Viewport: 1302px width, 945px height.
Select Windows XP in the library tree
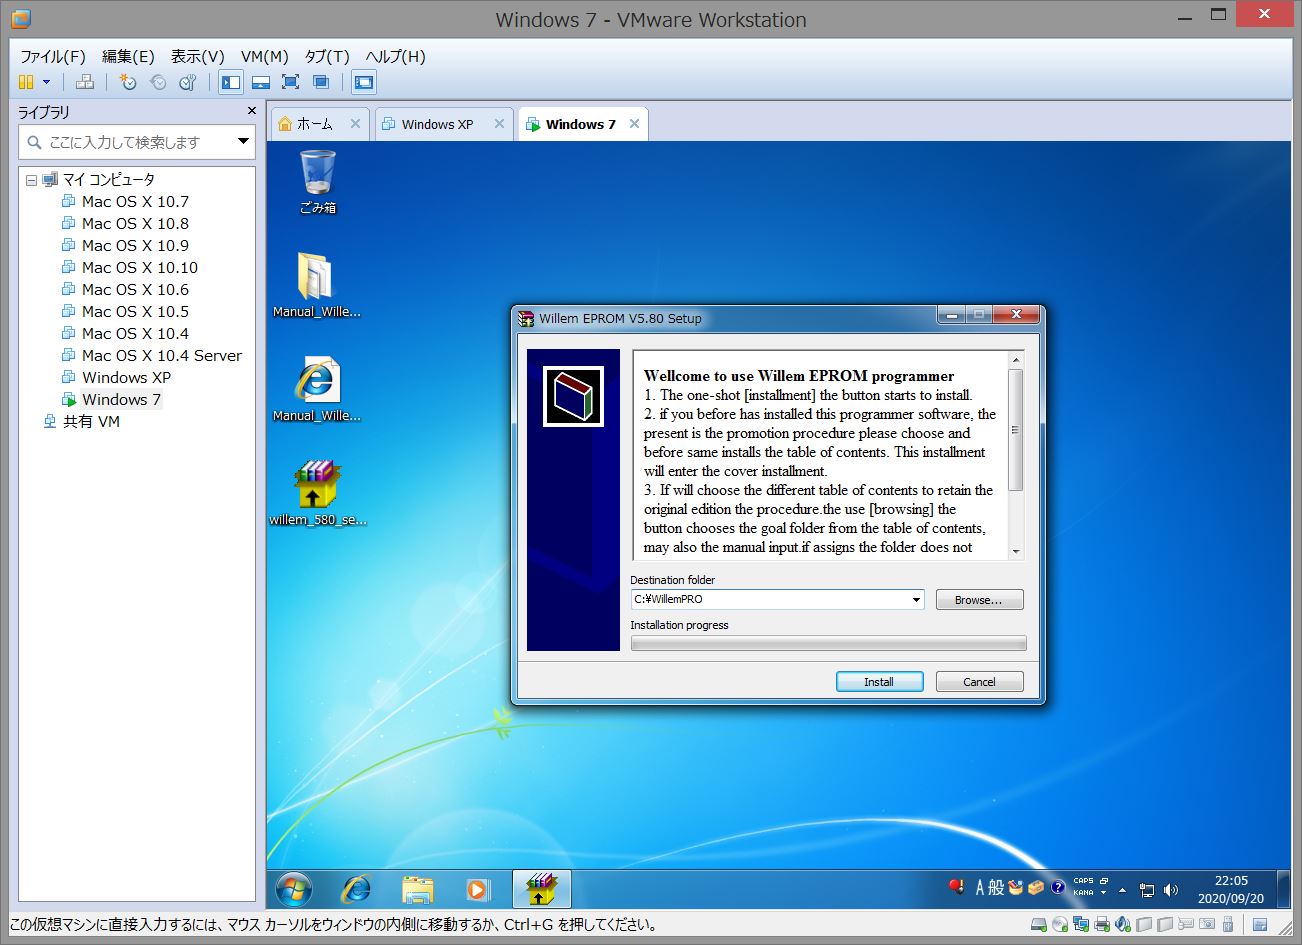[x=126, y=377]
